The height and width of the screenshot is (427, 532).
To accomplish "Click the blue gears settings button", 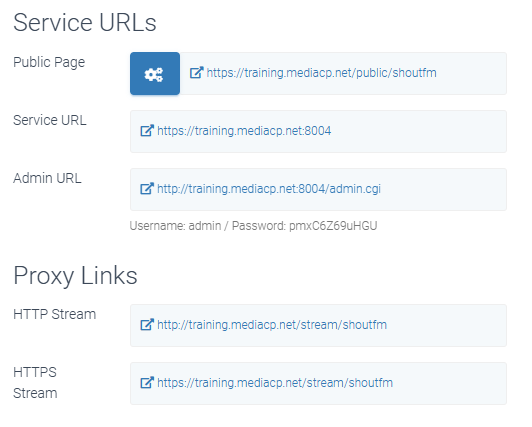I will coord(155,73).
